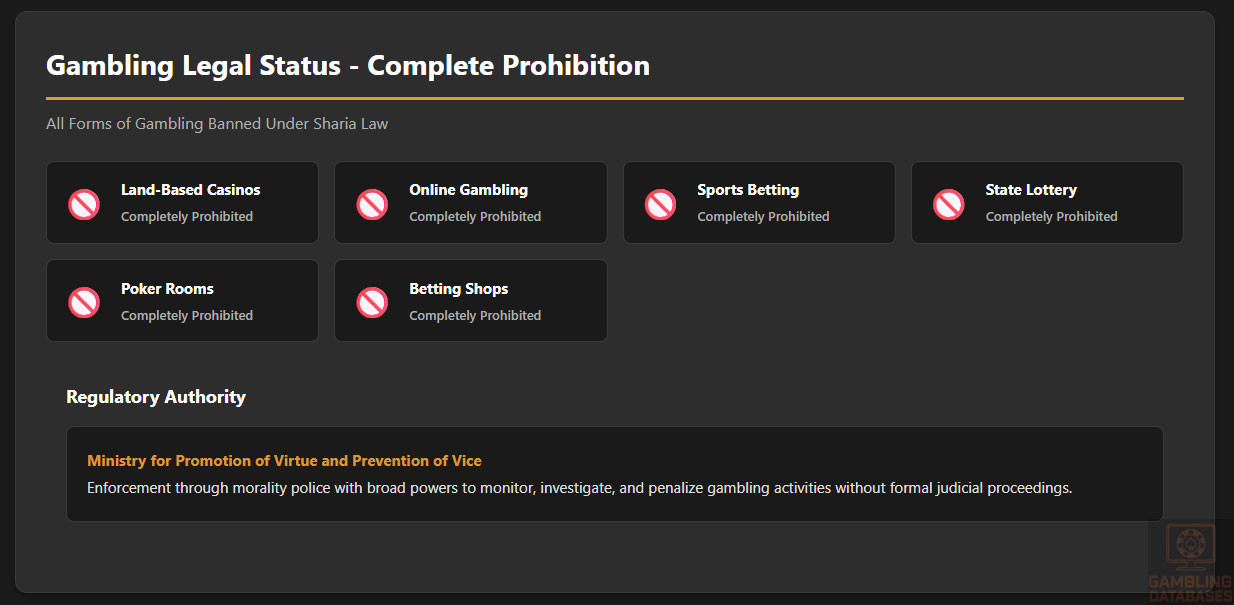Click the Regulatory Authority section heading
The height and width of the screenshot is (605, 1234).
tap(155, 397)
